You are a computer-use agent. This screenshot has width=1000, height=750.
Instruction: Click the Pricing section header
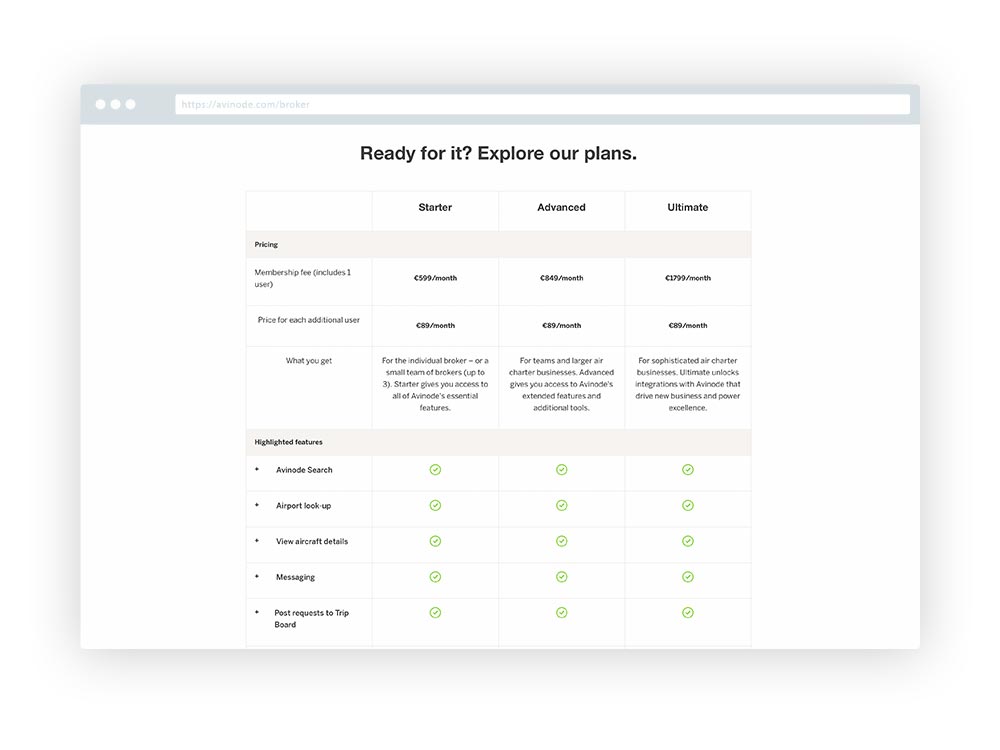tap(266, 244)
